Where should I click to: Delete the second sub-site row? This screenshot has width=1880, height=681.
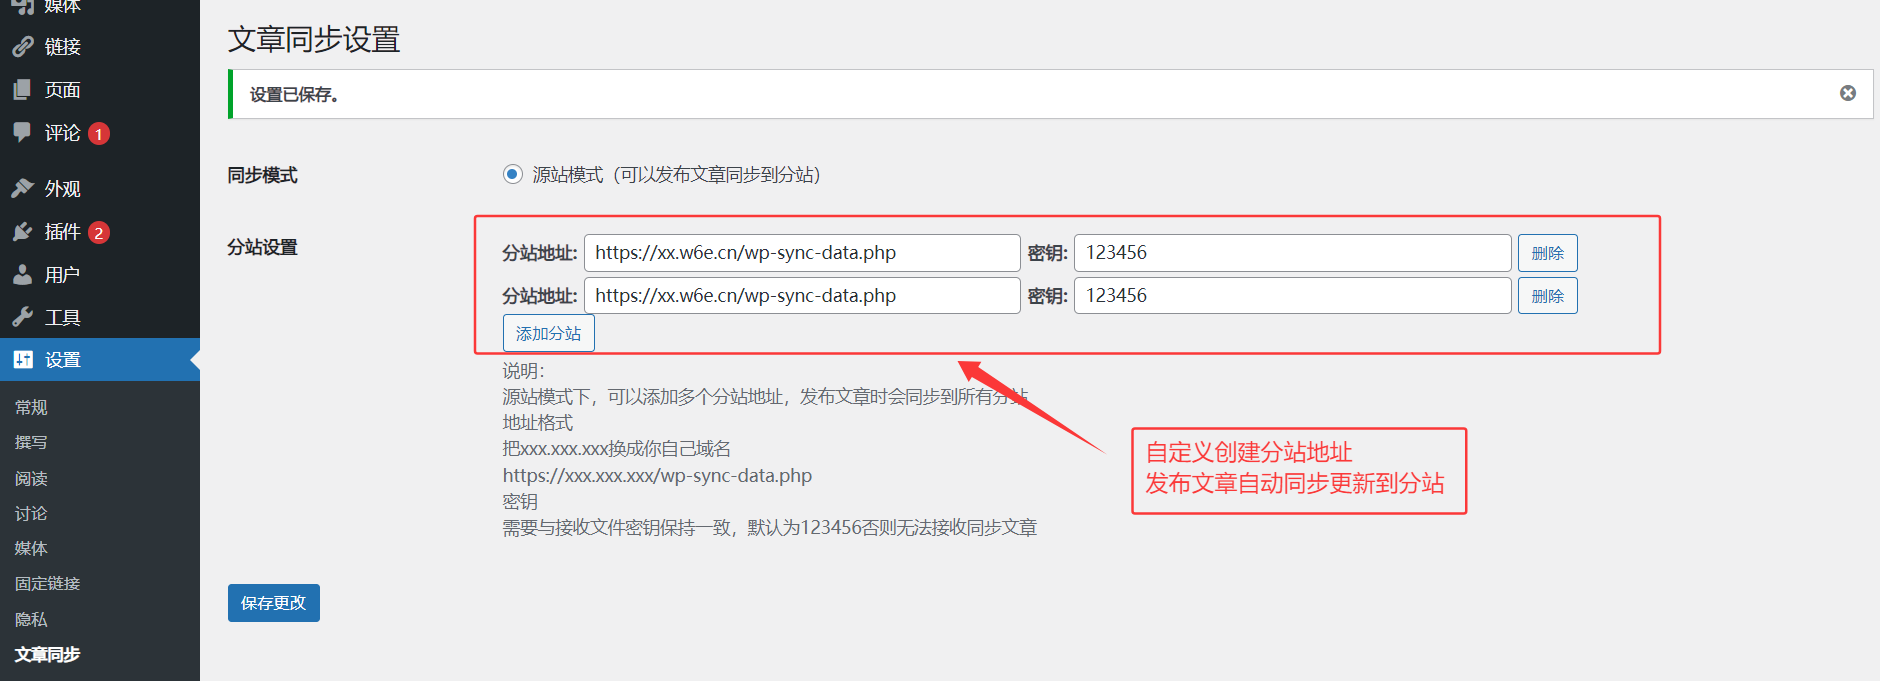click(1547, 296)
